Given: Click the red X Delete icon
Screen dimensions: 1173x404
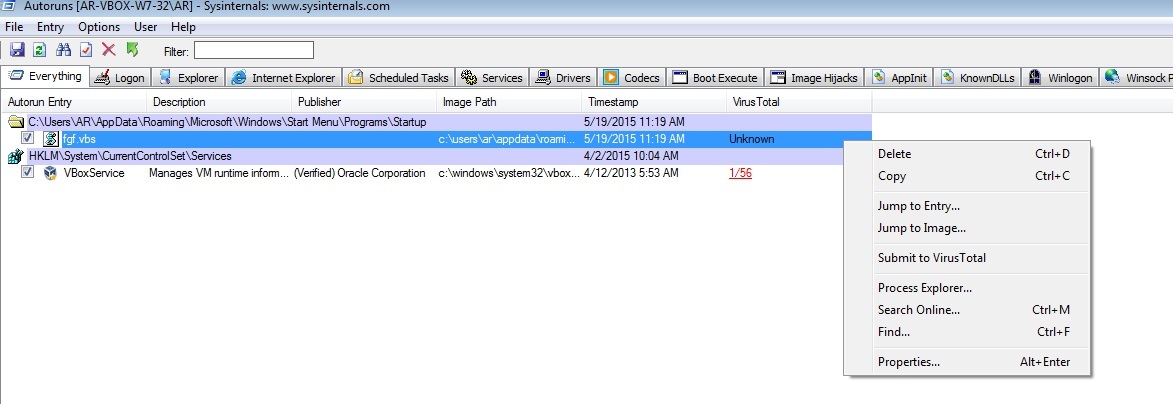Looking at the screenshot, I should (x=108, y=50).
